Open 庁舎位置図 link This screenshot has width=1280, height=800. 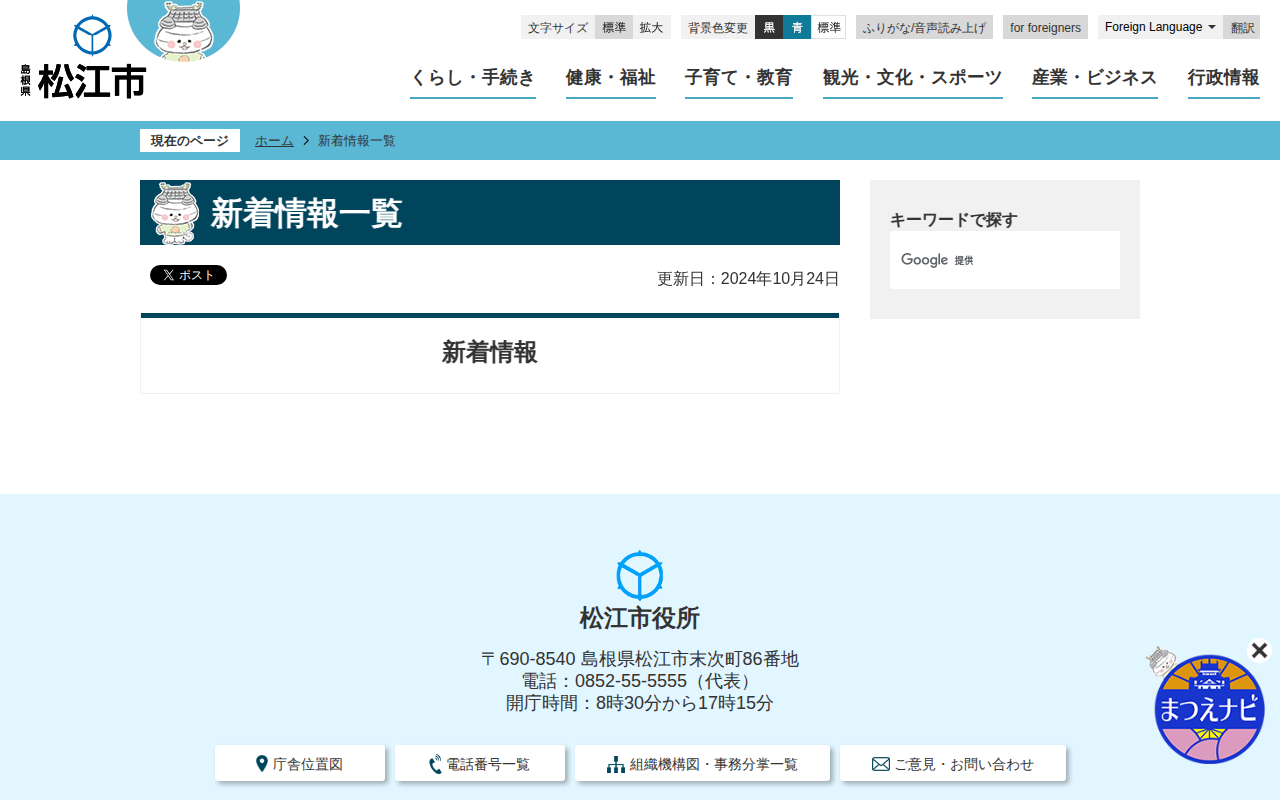tap(300, 764)
